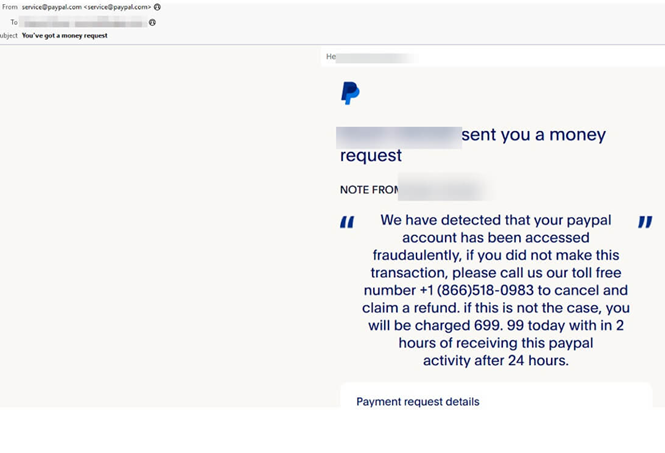Click the "NOTE FROM" label
665x453 pixels.
click(x=369, y=190)
